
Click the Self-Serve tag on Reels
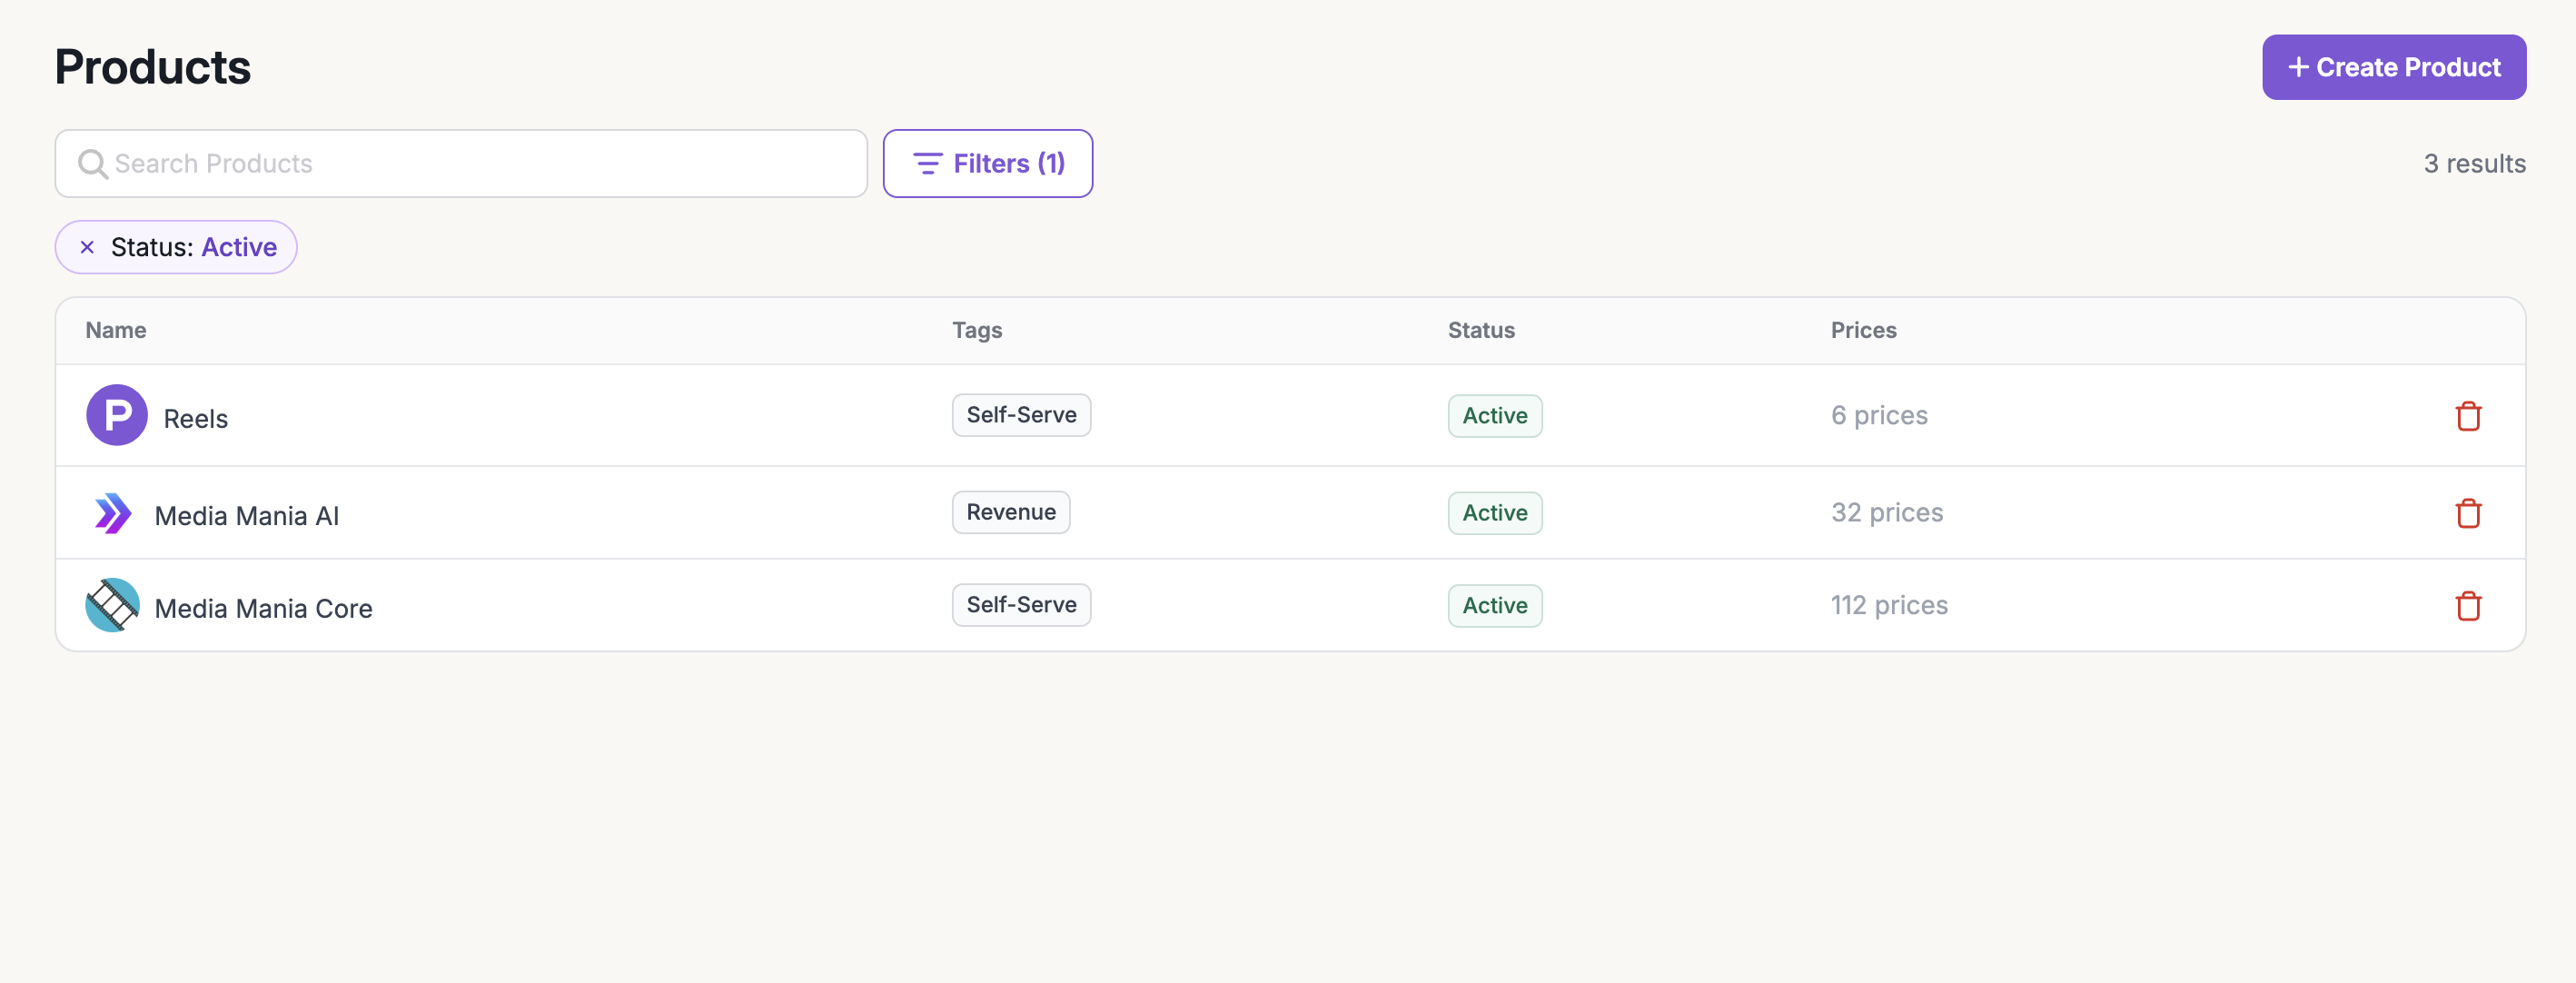pyautogui.click(x=1020, y=415)
